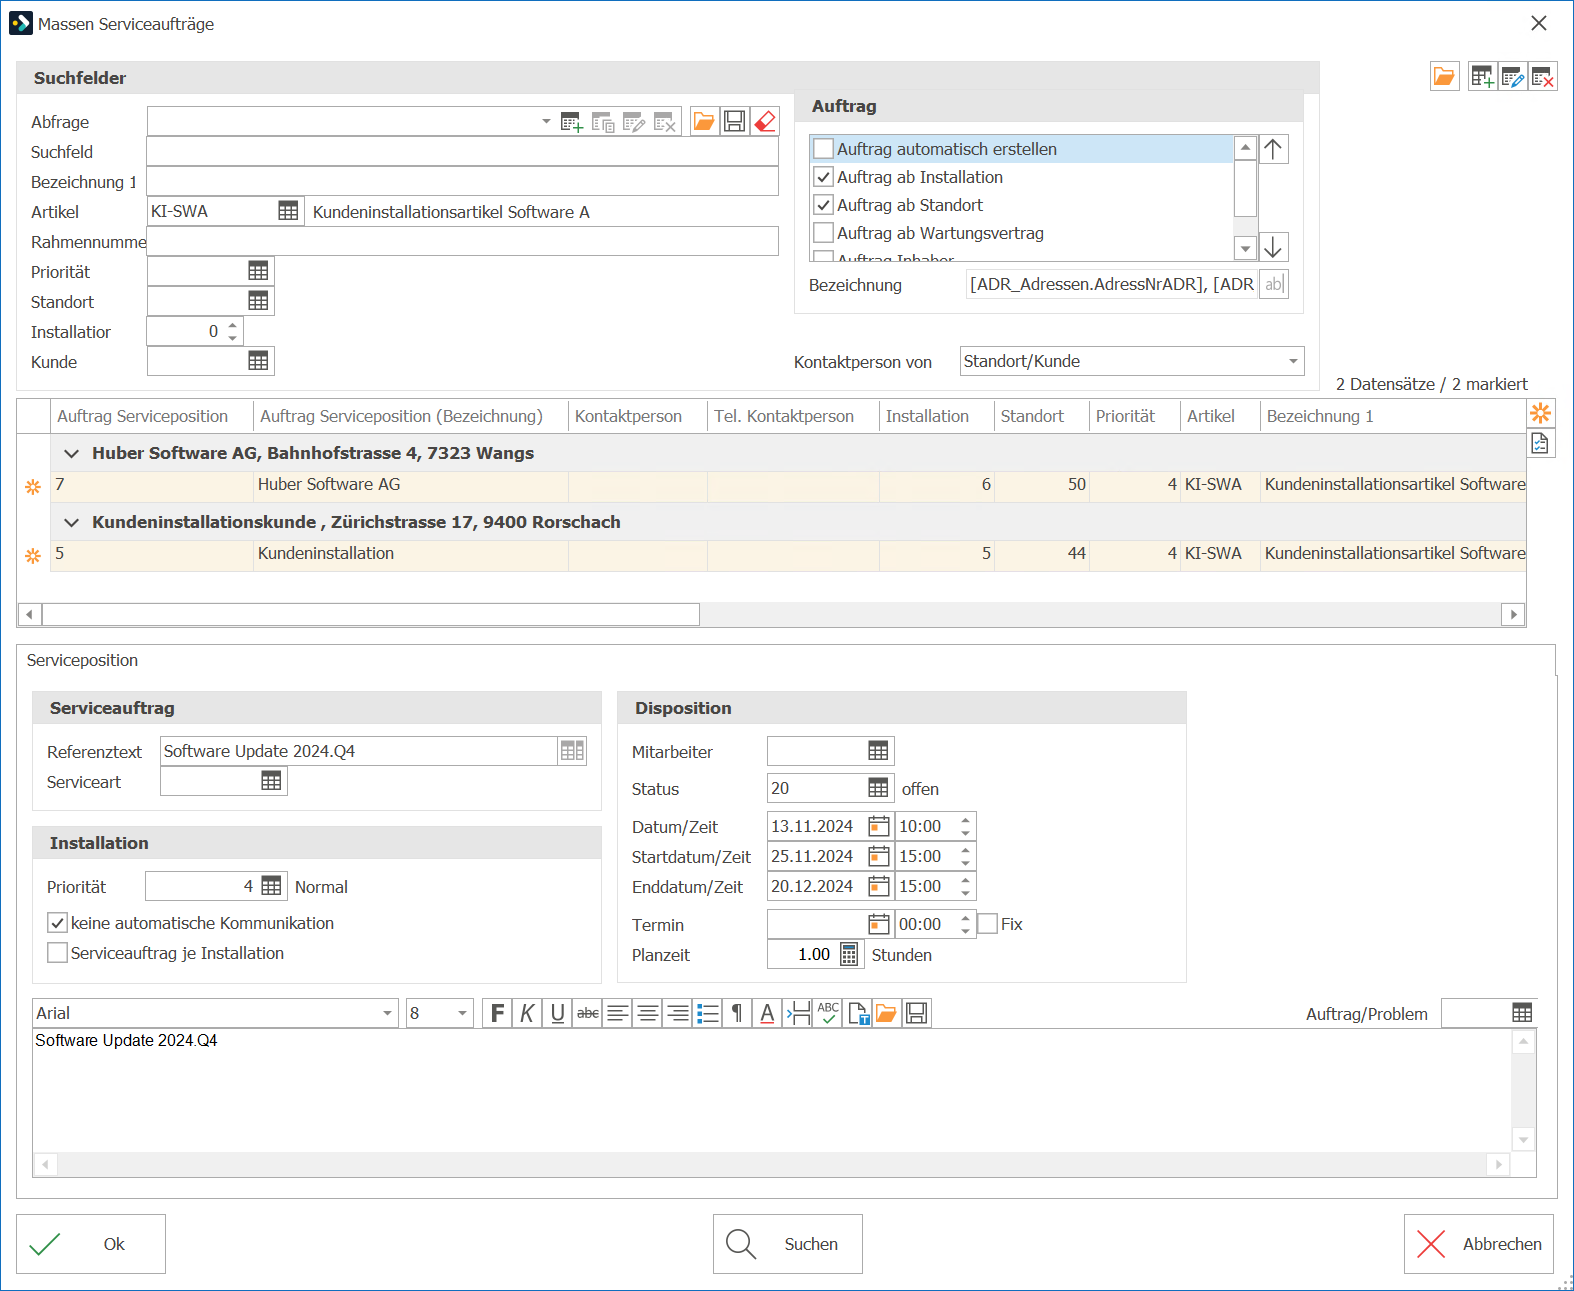Add a new Abfrage with the table-plus icon

coord(572,122)
